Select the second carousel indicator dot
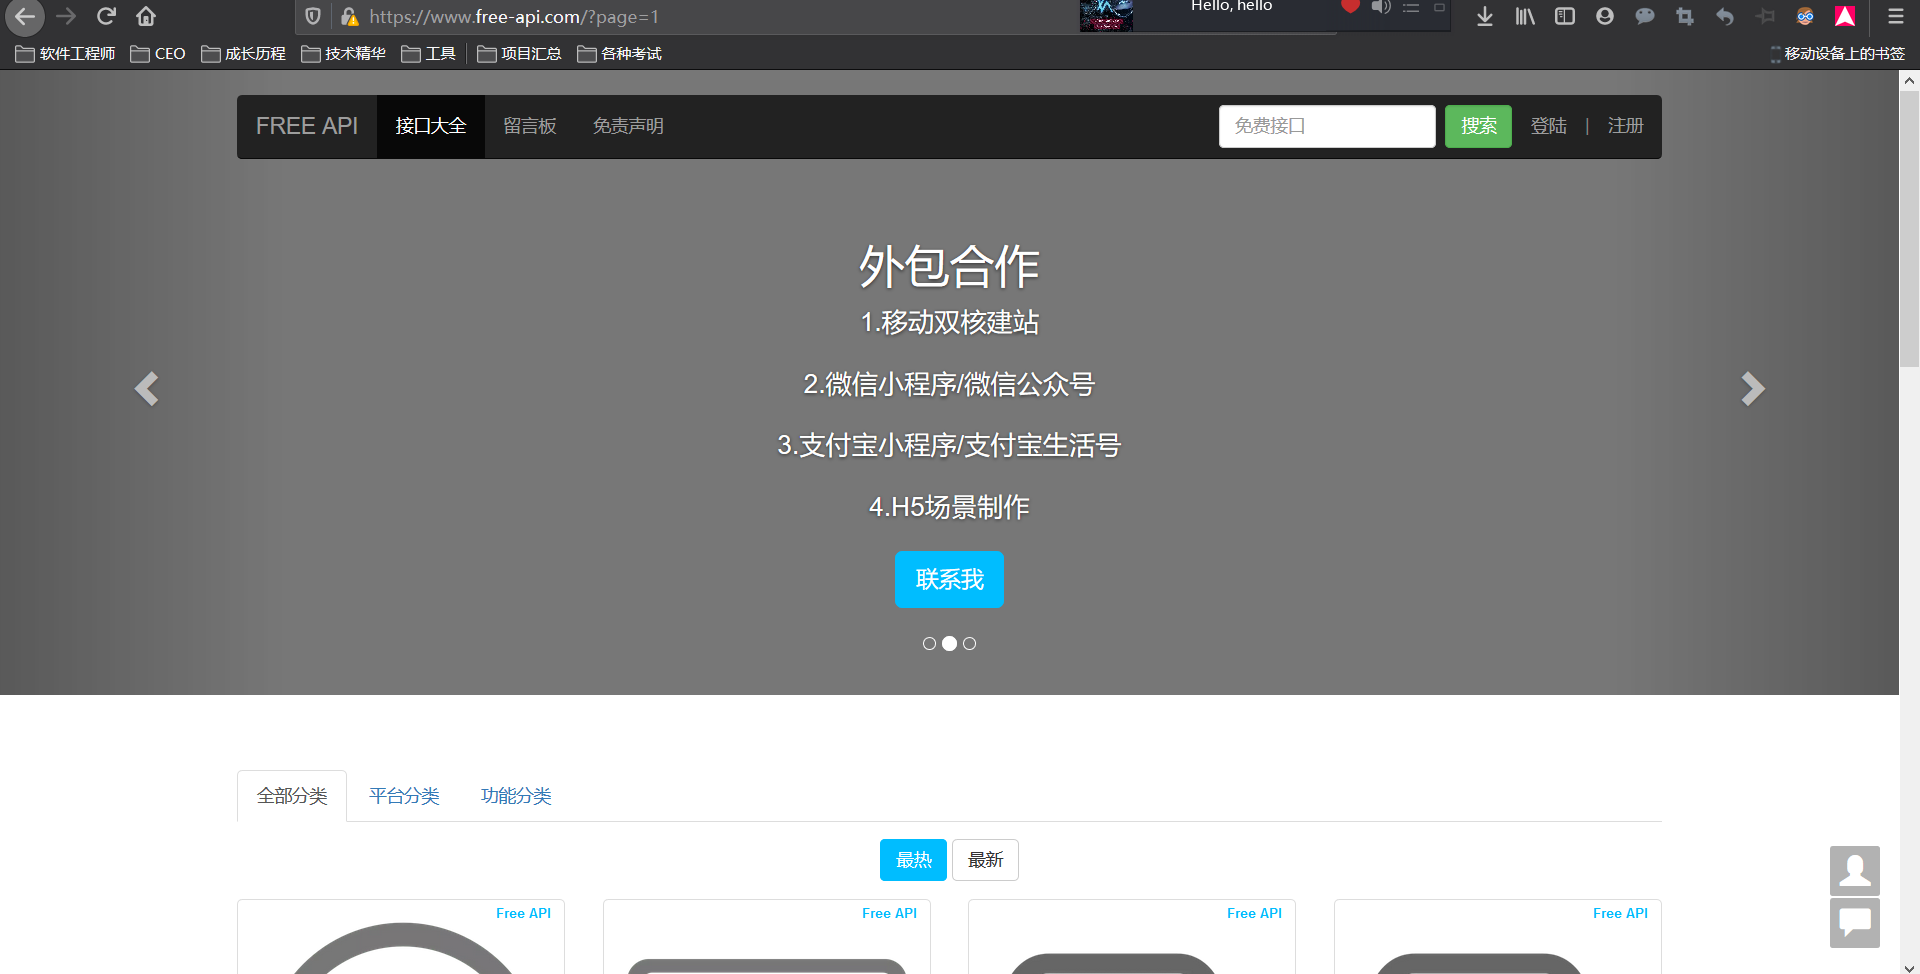The width and height of the screenshot is (1920, 974). tap(949, 644)
